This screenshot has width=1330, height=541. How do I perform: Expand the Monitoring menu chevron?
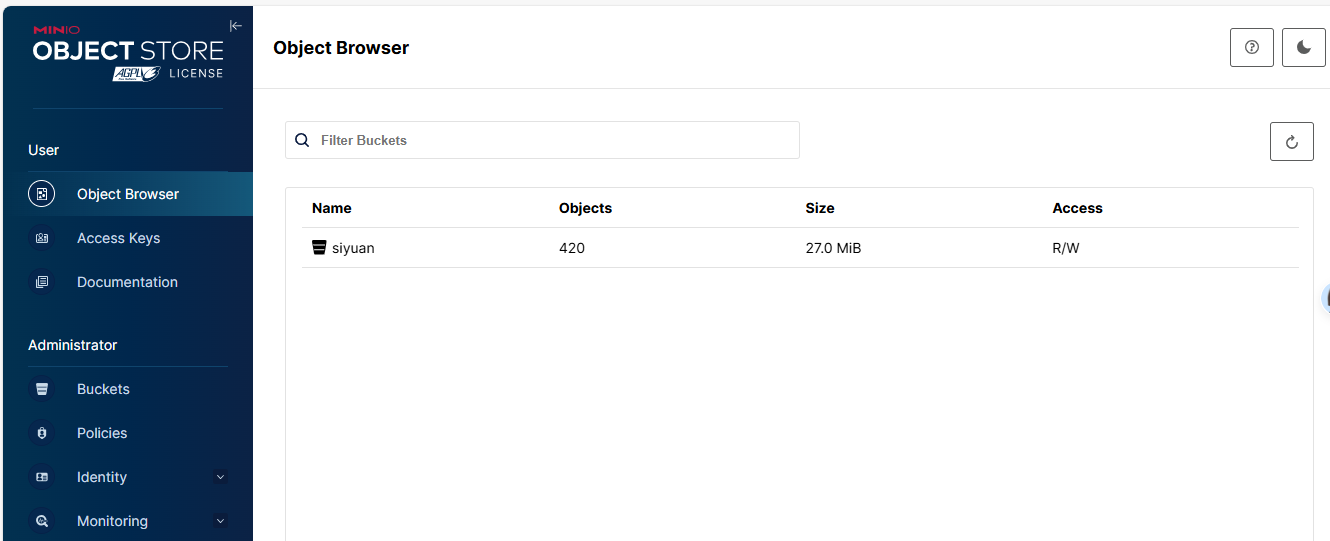pyautogui.click(x=221, y=521)
